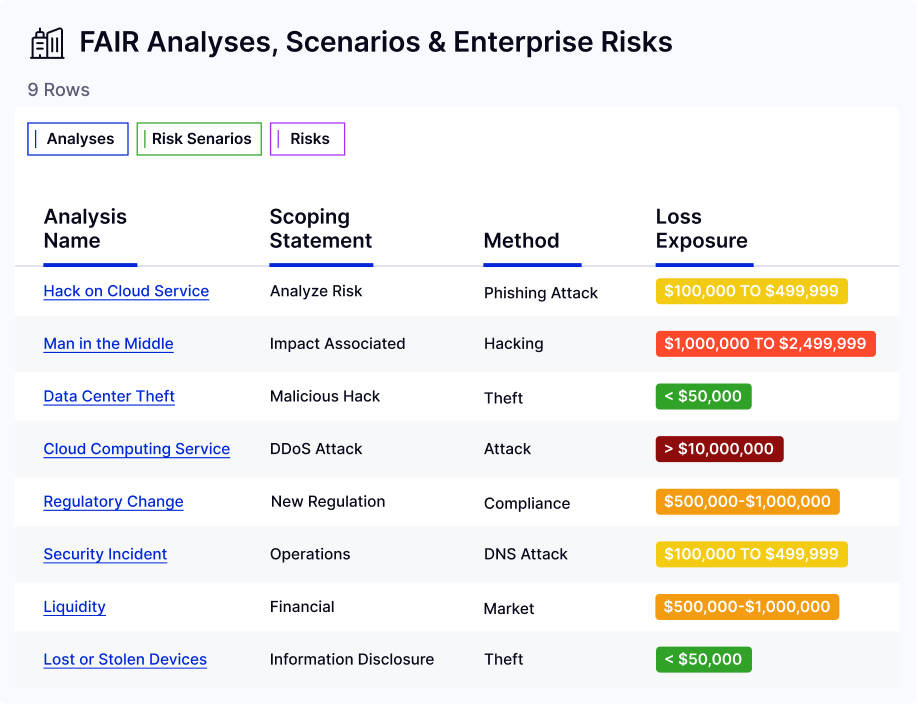Click the FAIR Analyses page title
Screen dimensions: 918x704
[x=376, y=42]
